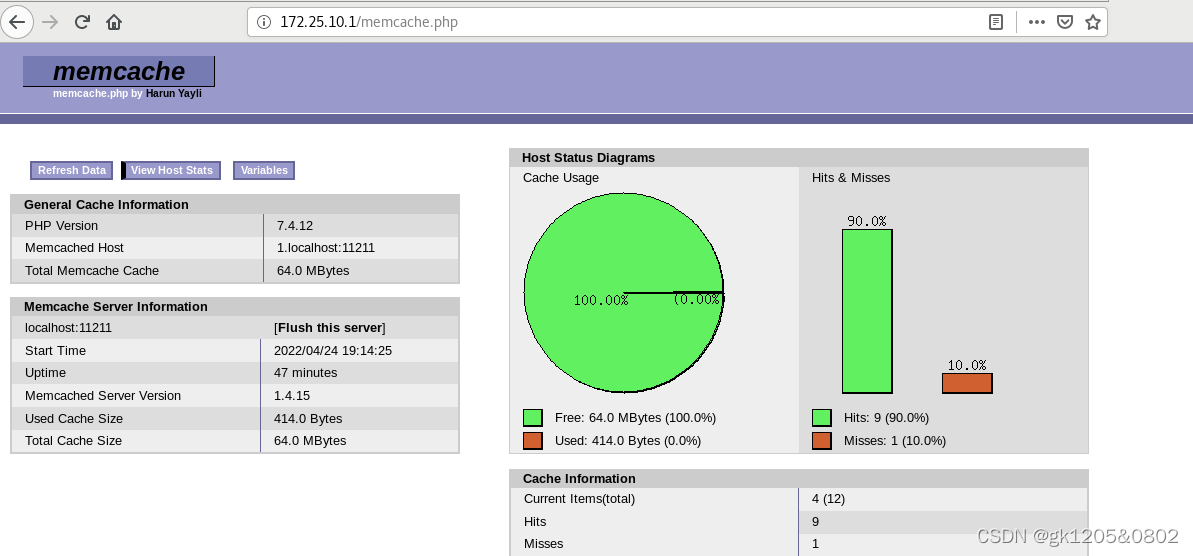Click green Free swatch in Cache Usage legend
This screenshot has height=556, width=1193.
[533, 418]
